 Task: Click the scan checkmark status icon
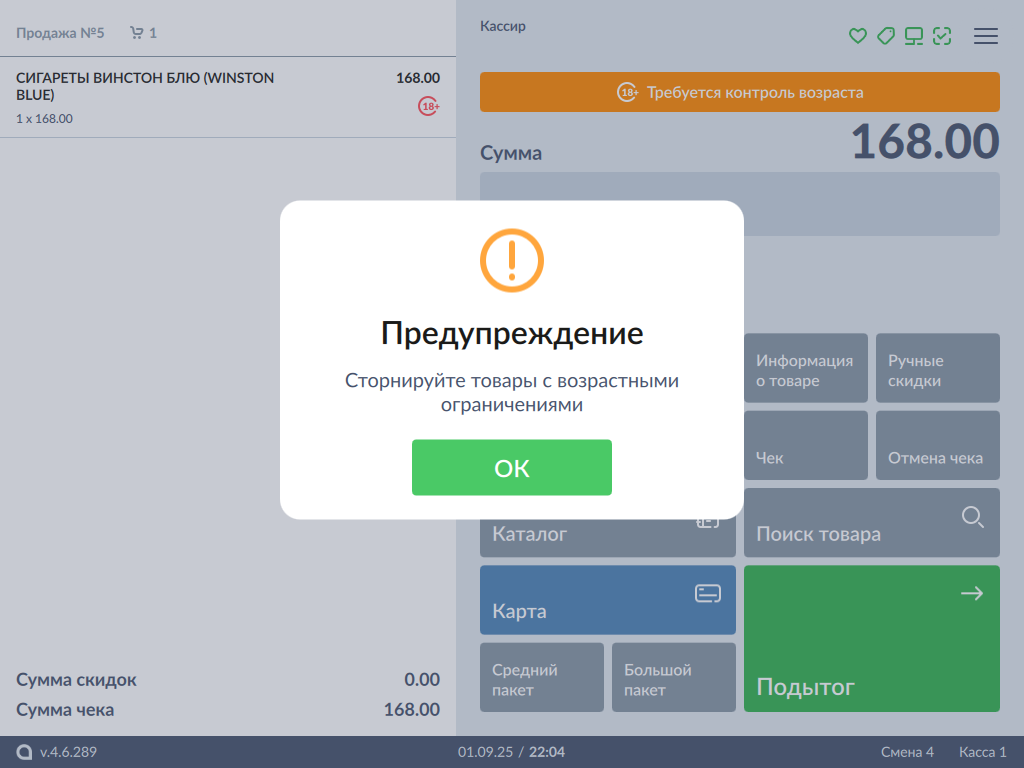point(942,36)
